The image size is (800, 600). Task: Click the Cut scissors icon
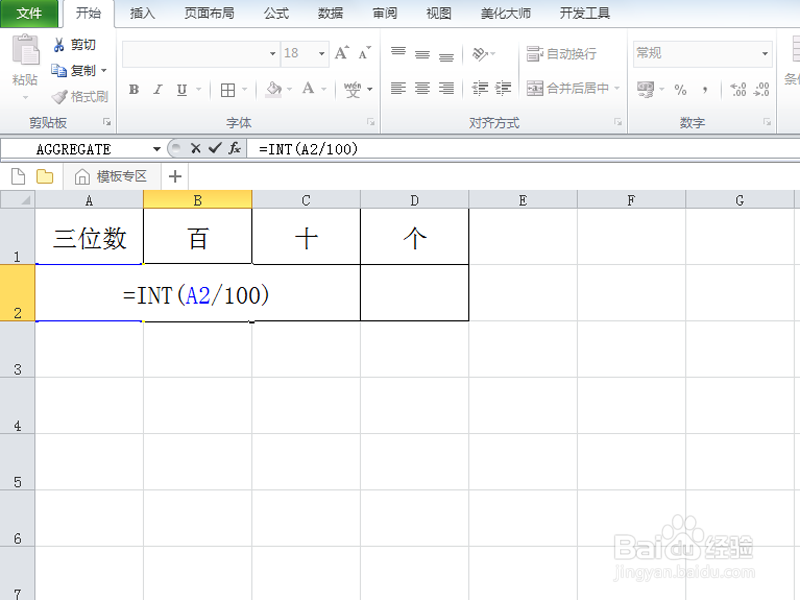click(59, 45)
